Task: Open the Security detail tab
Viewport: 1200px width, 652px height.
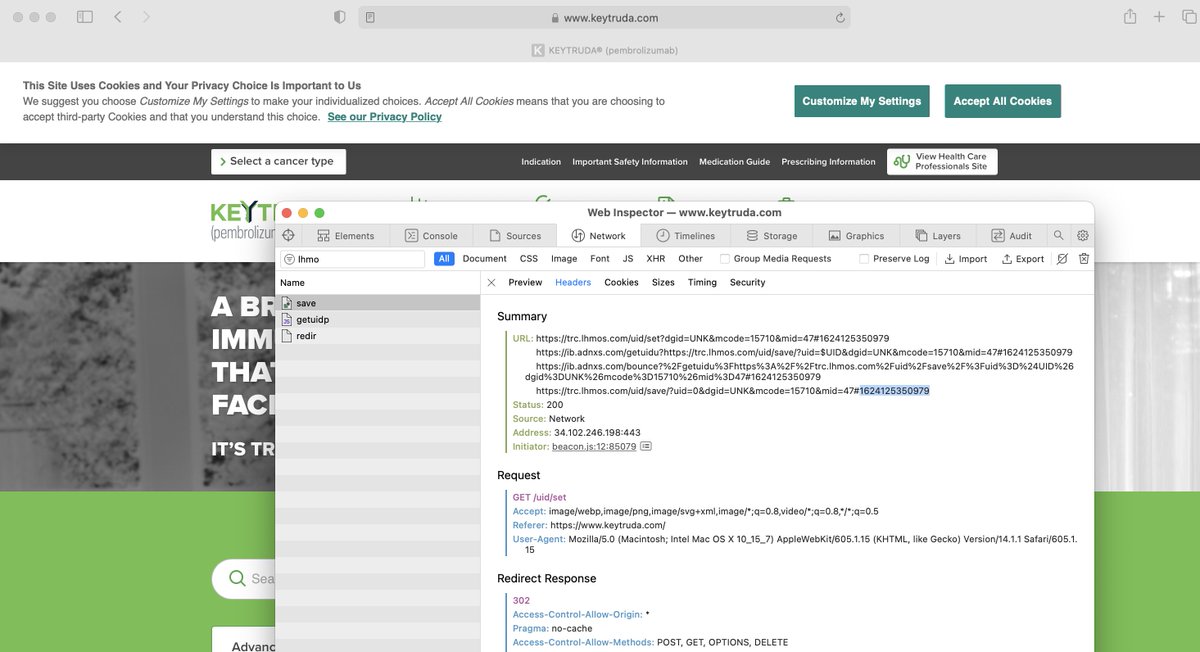Action: click(x=747, y=283)
